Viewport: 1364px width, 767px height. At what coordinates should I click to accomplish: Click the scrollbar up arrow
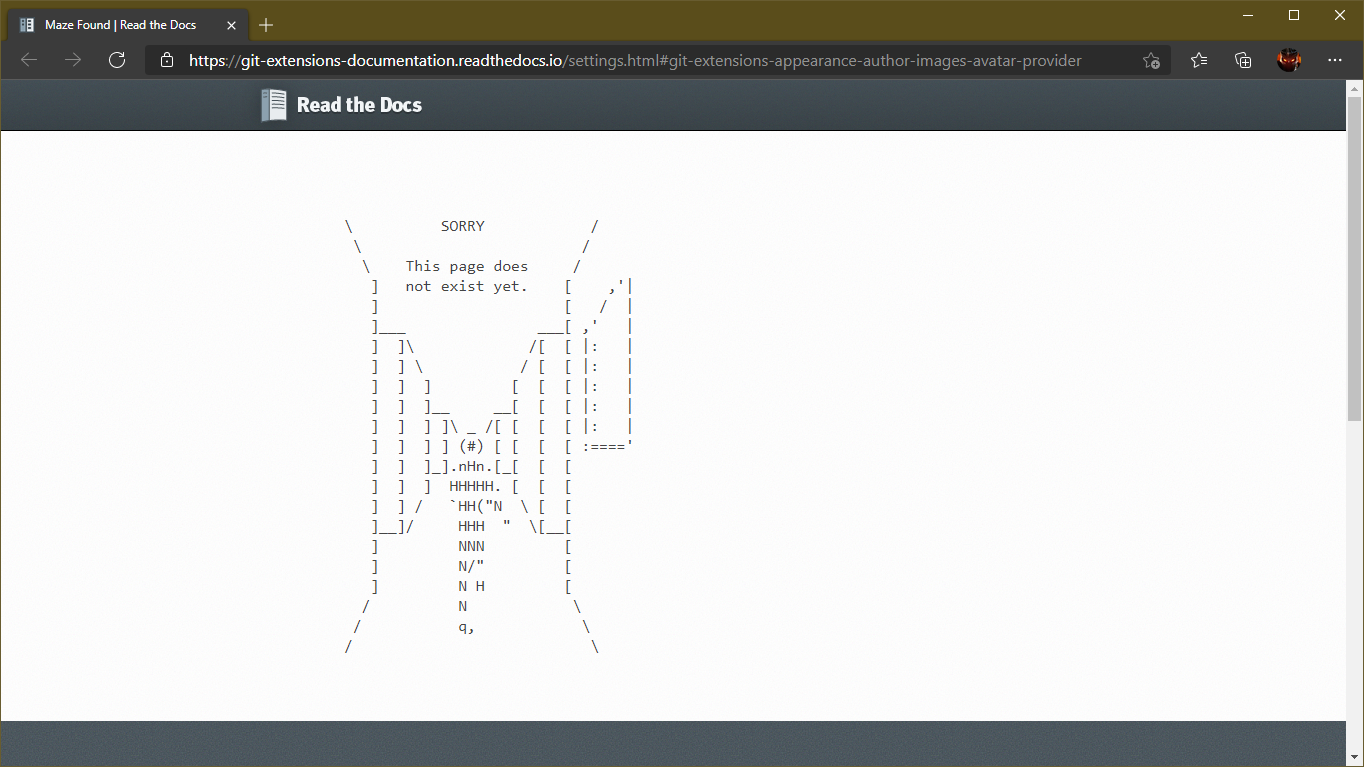(1355, 89)
